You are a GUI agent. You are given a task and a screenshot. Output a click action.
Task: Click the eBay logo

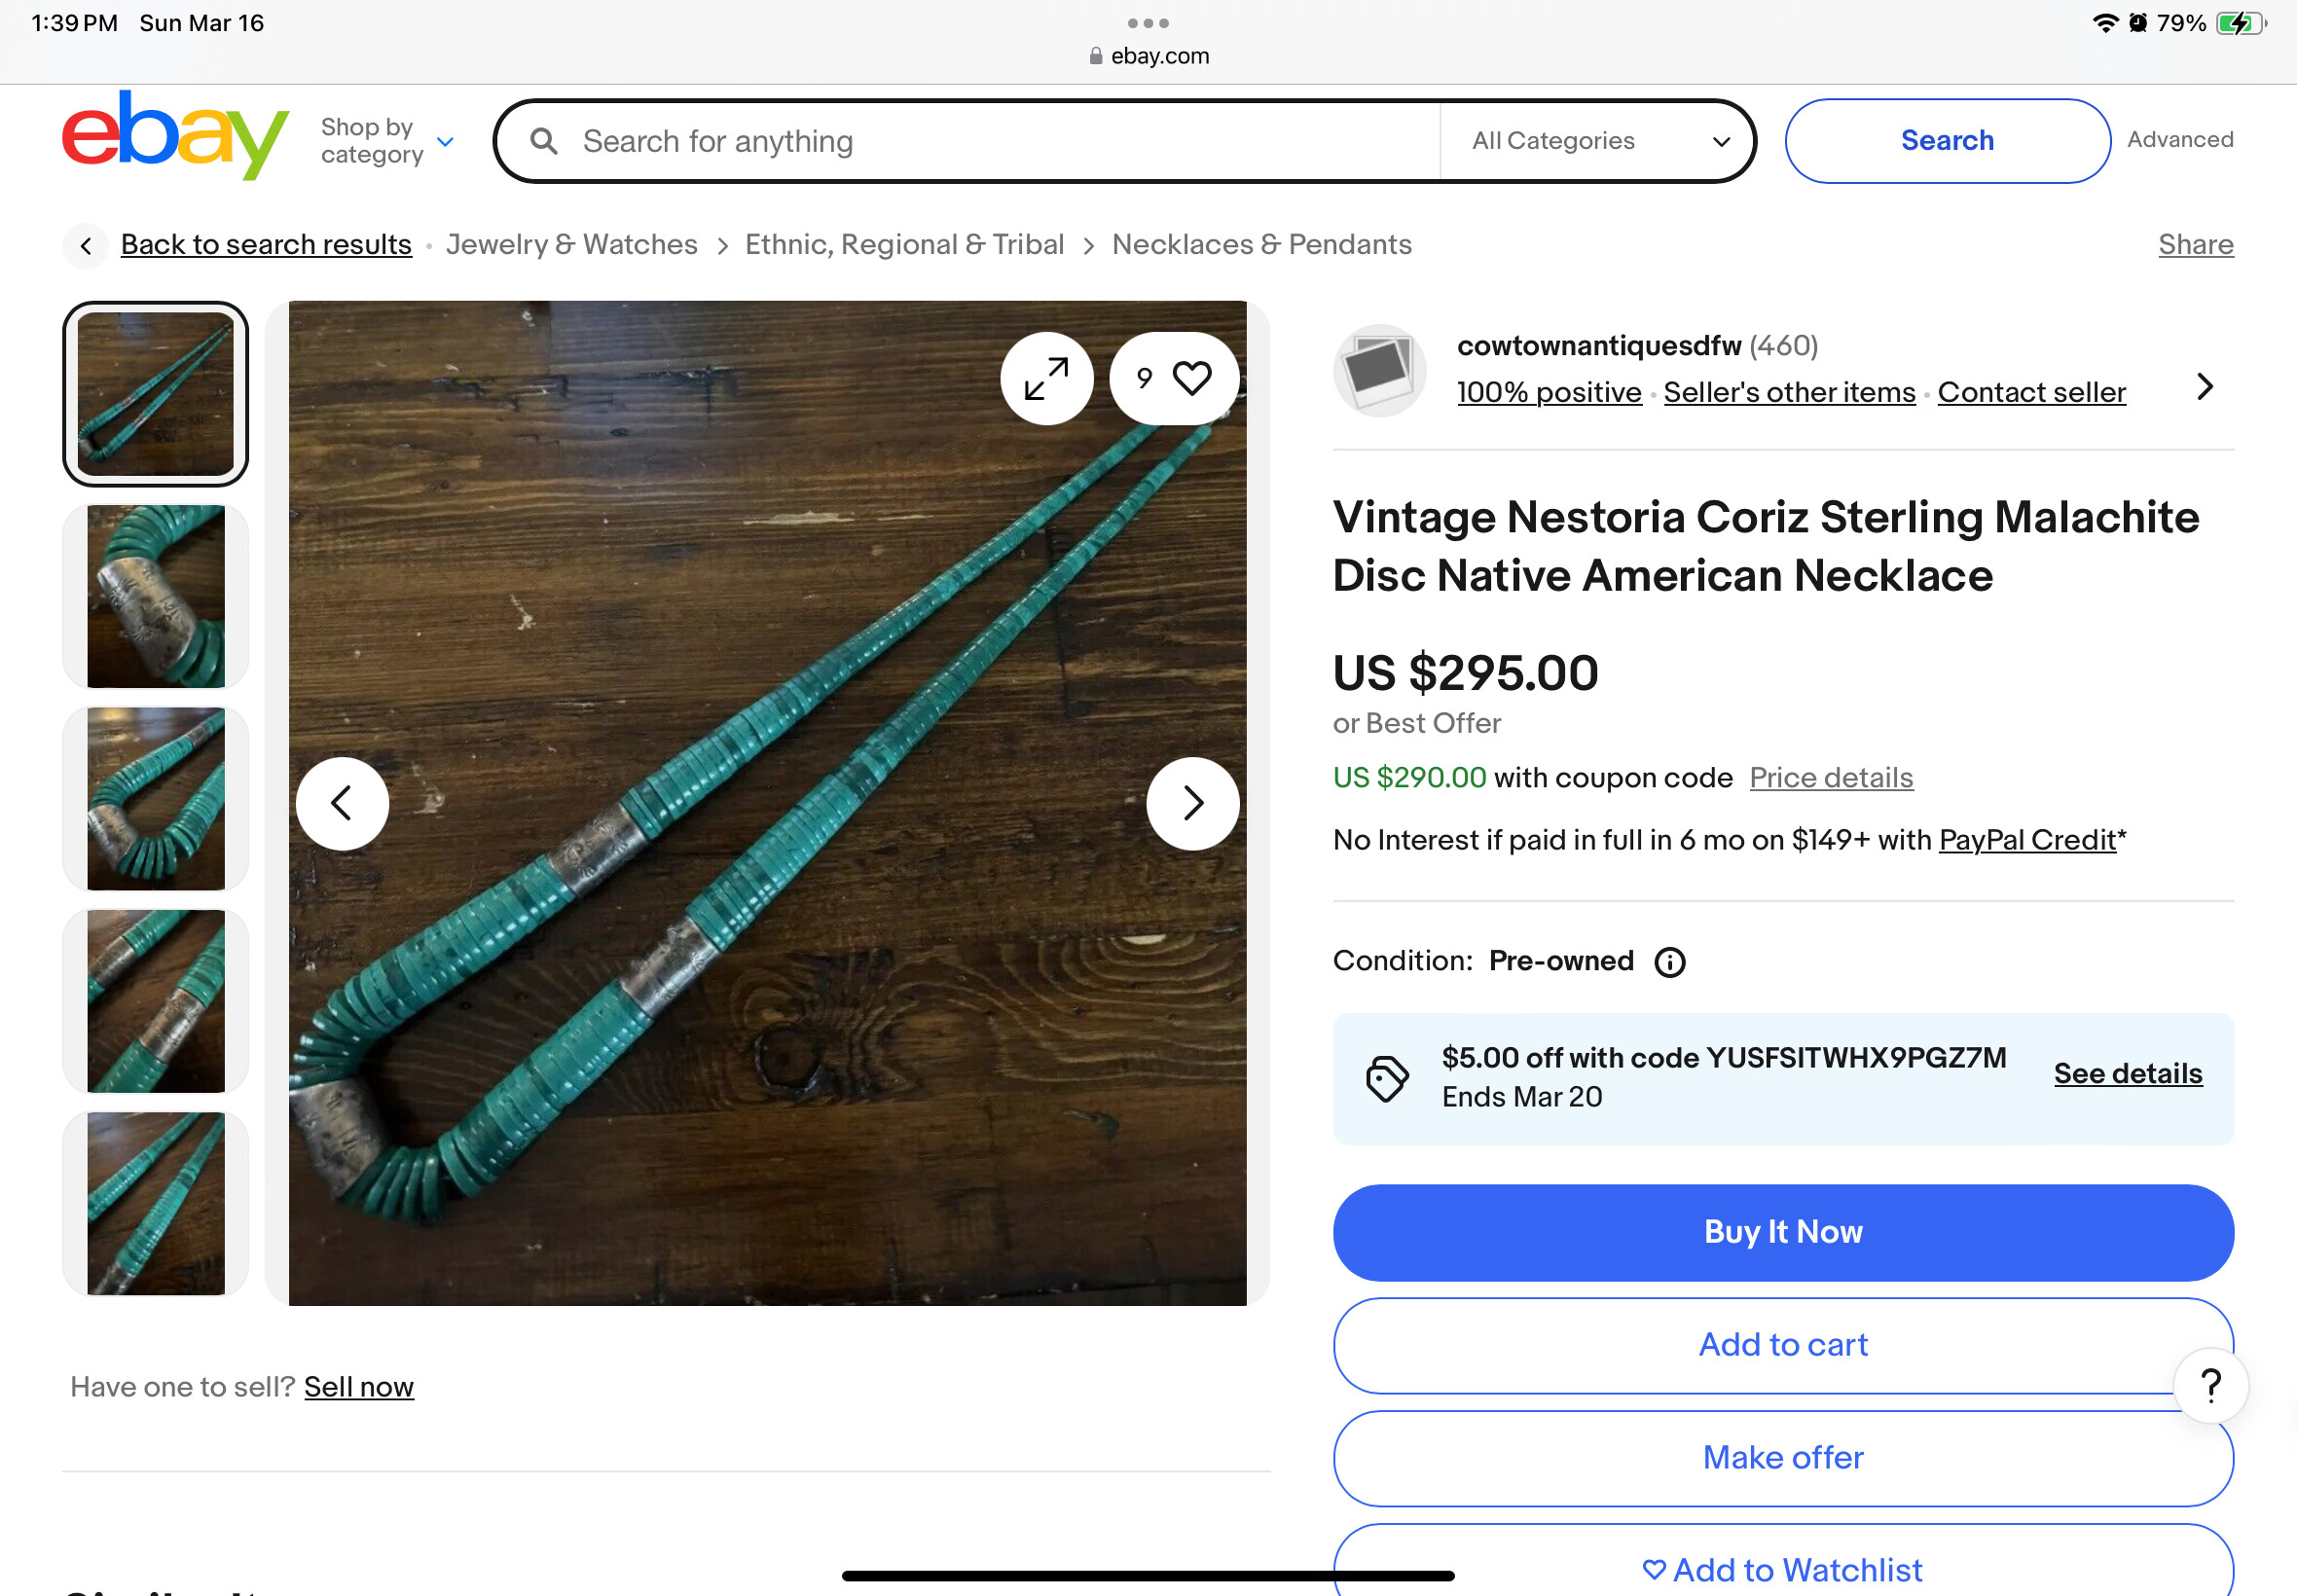point(175,137)
